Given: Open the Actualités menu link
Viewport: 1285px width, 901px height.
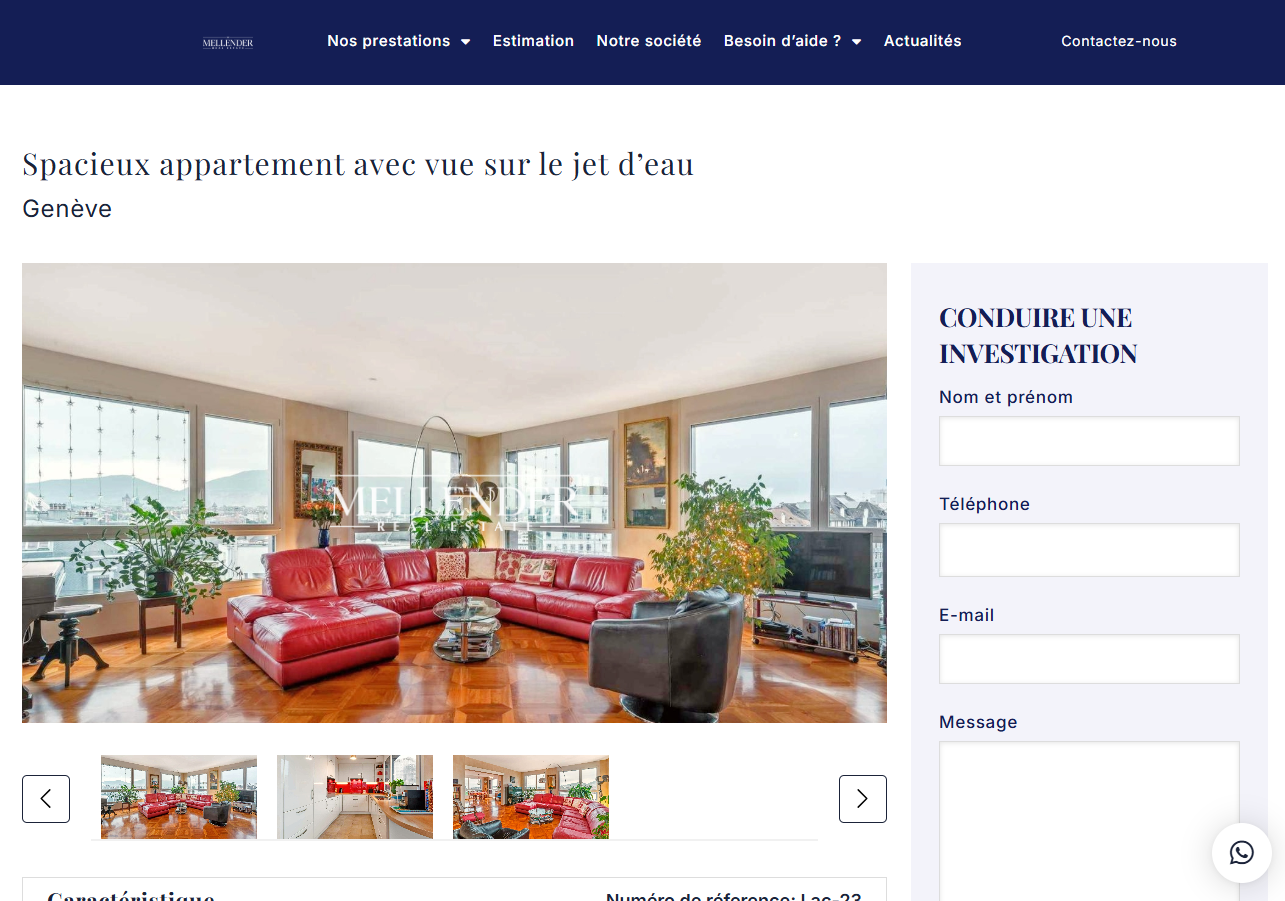Looking at the screenshot, I should [922, 41].
